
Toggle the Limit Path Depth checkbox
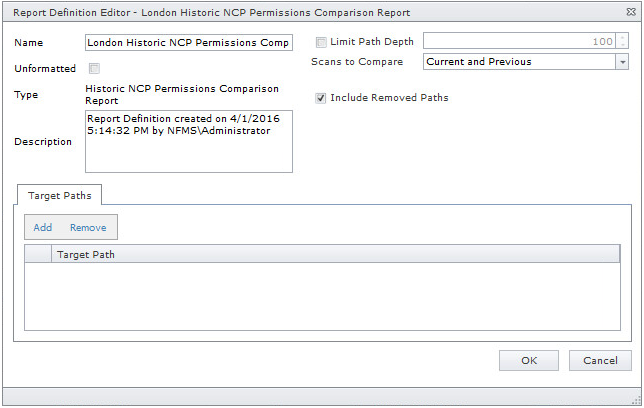[321, 42]
